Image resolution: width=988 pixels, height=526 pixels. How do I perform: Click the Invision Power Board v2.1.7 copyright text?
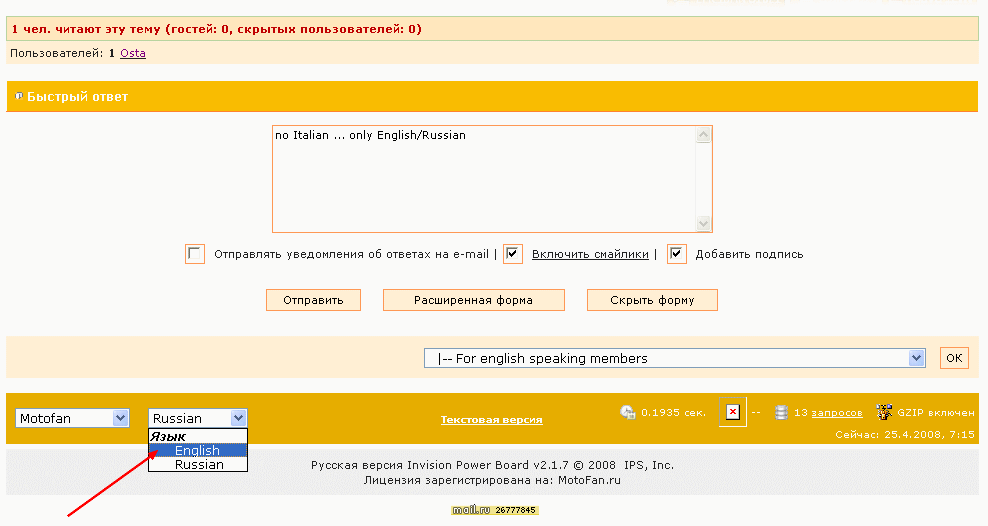point(492,465)
